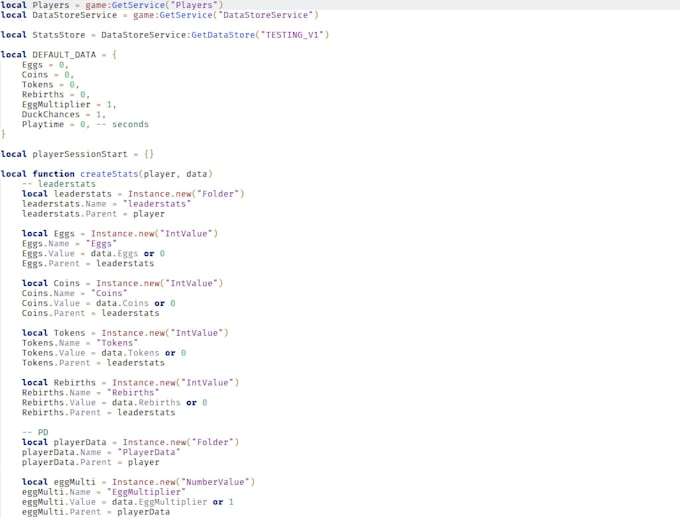This screenshot has height=518, width=680.
Task: Click the 'Rebirths = 0,' entry
Action: pyautogui.click(x=56, y=95)
